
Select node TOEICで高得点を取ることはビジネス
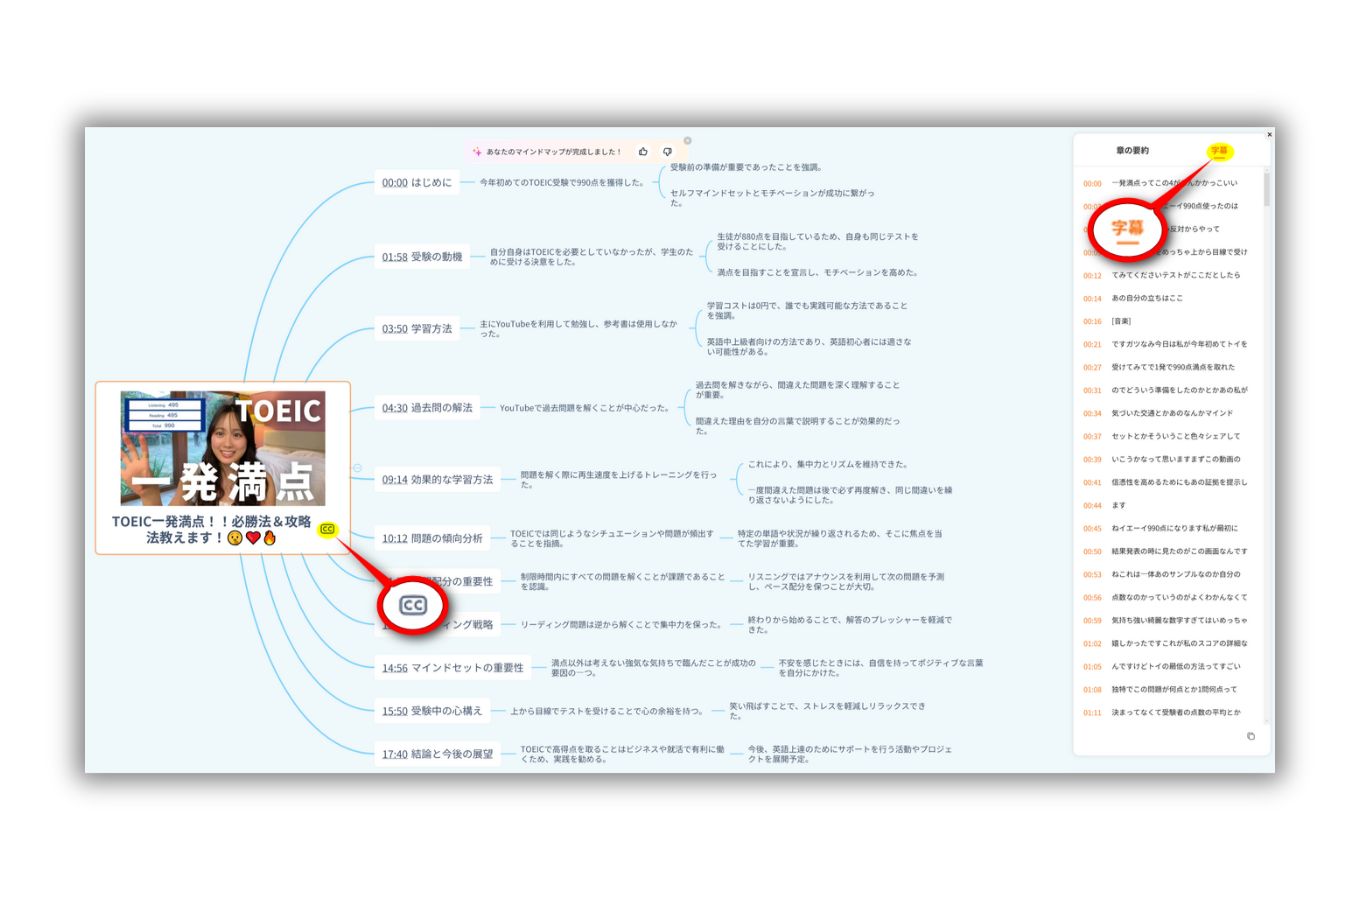coord(622,754)
